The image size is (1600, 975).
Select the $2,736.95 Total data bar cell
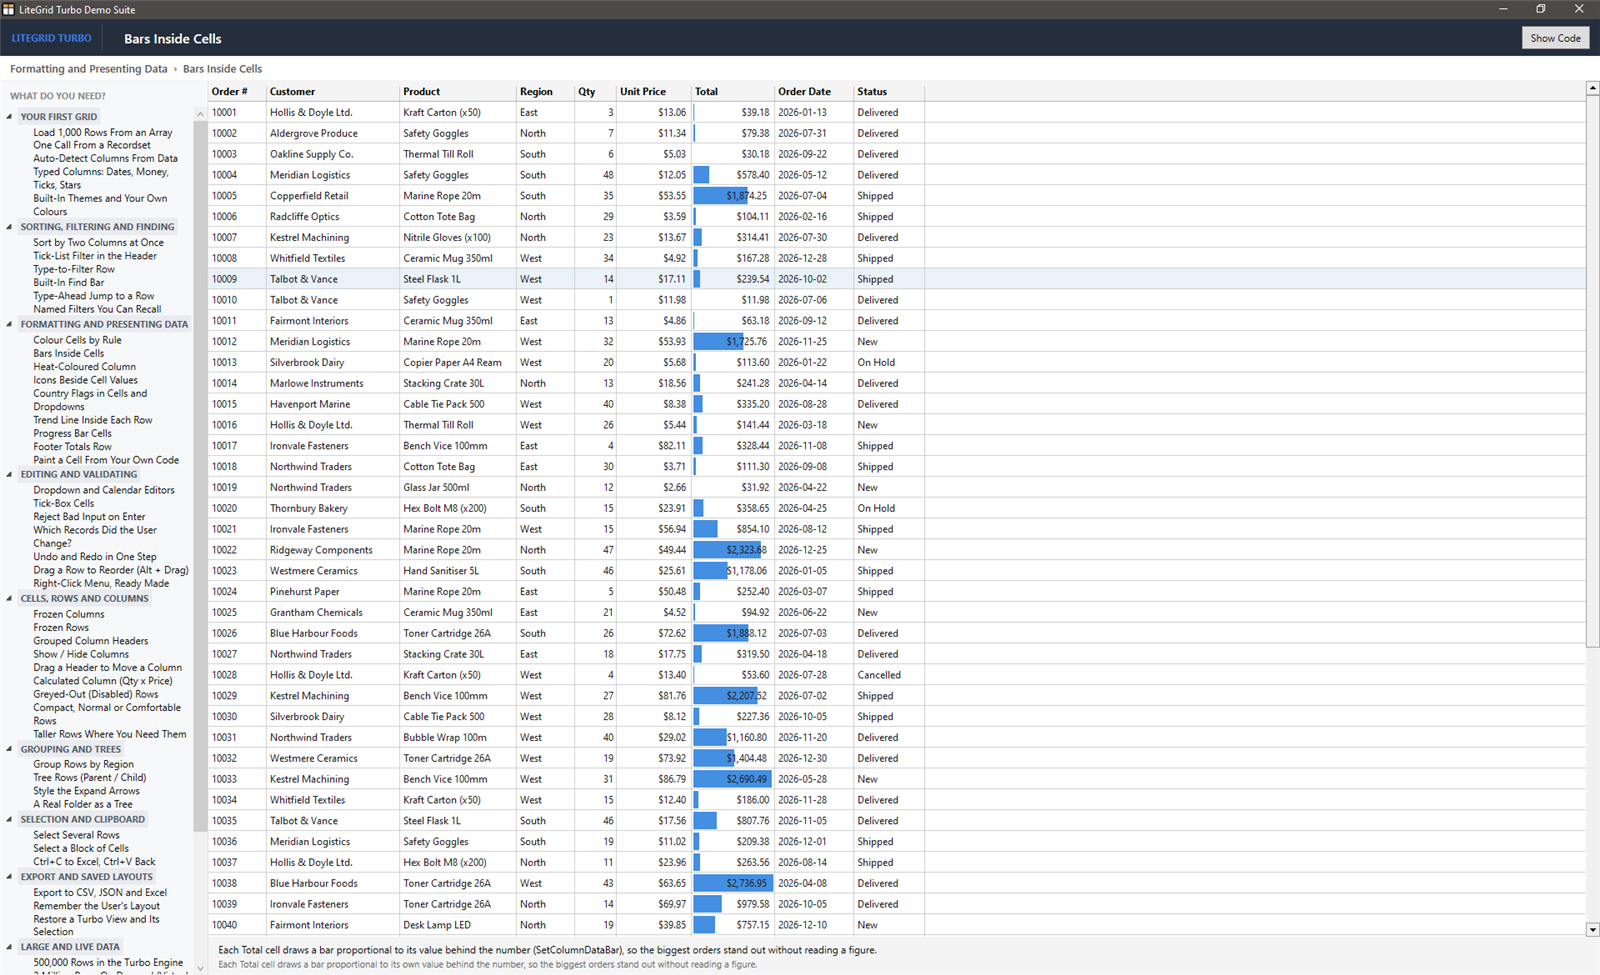[733, 883]
